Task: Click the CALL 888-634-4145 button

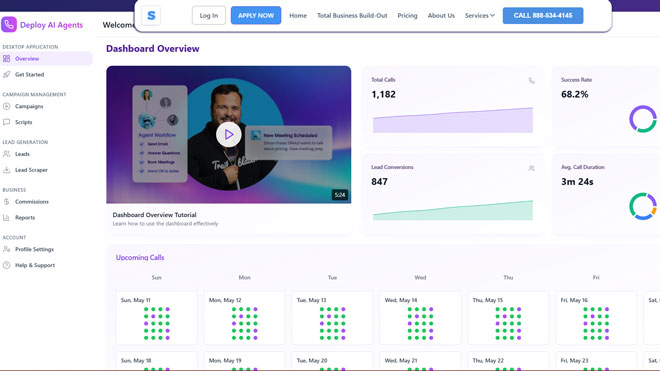Action: click(x=543, y=16)
